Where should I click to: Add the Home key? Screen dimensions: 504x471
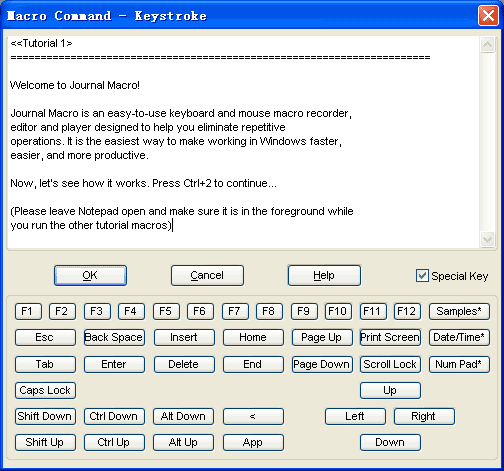(x=253, y=337)
